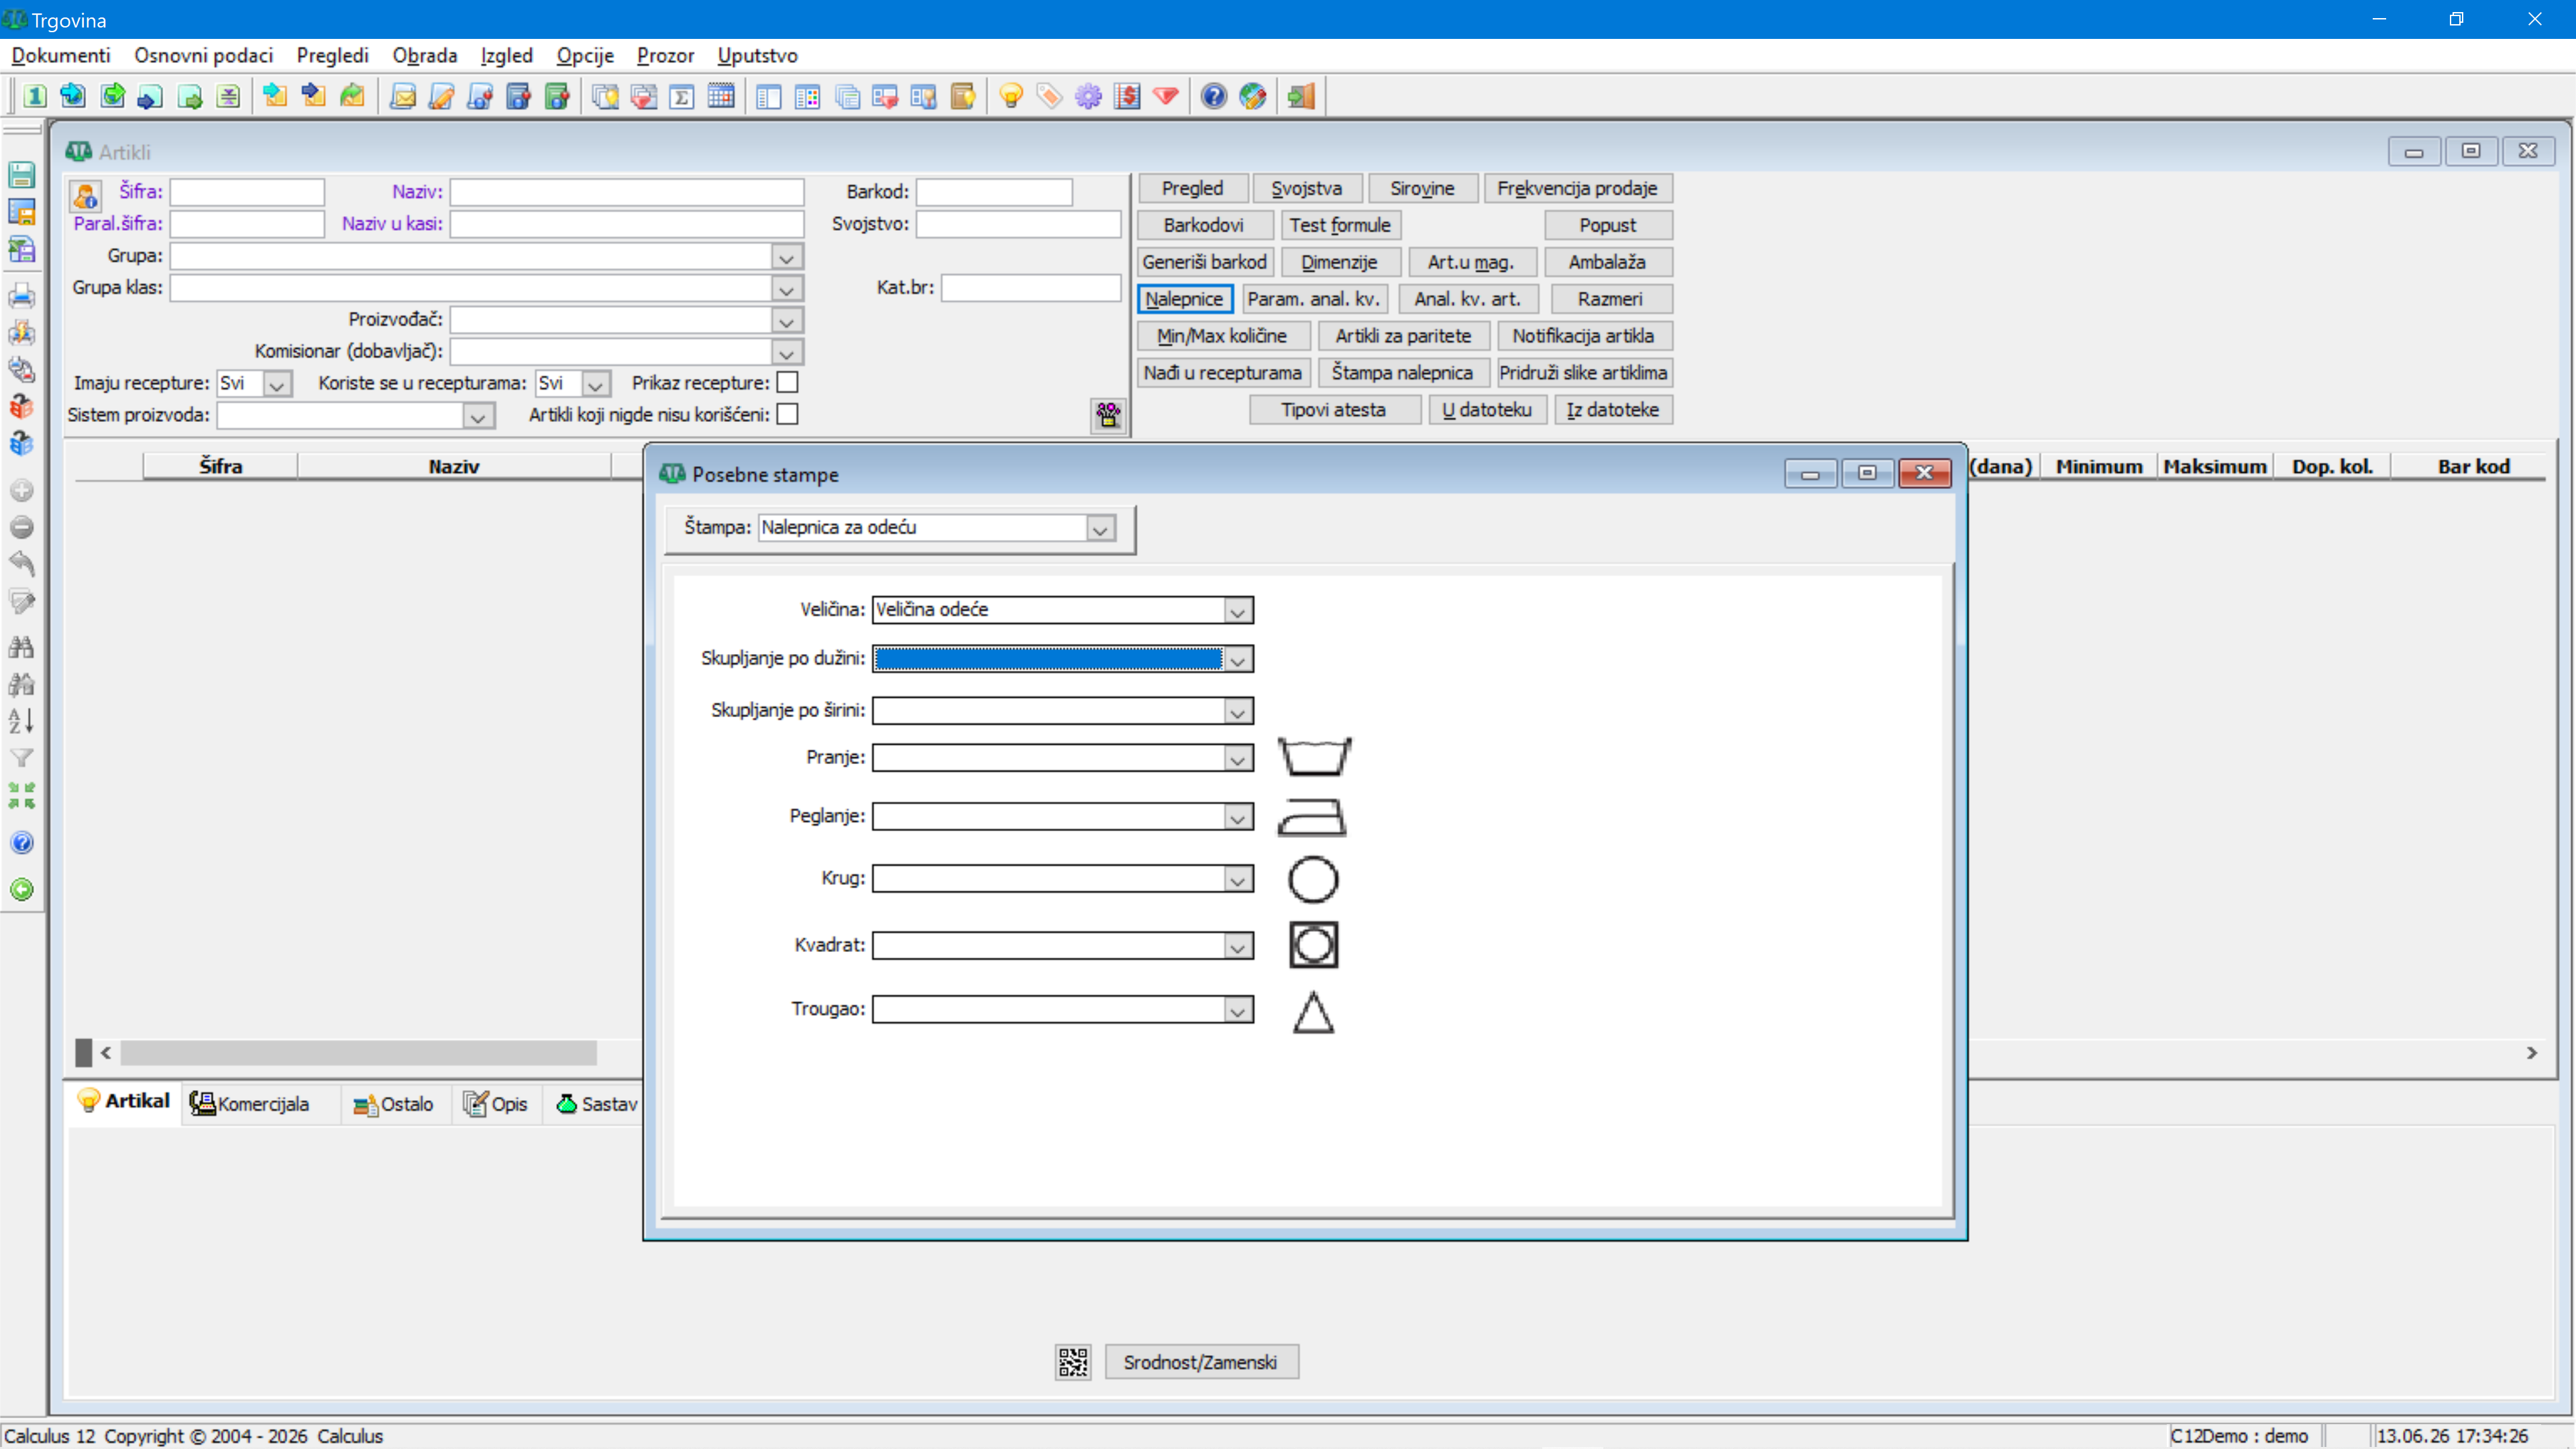The height and width of the screenshot is (1449, 2576).
Task: Click the Barkodovi button
Action: click(x=1204, y=225)
